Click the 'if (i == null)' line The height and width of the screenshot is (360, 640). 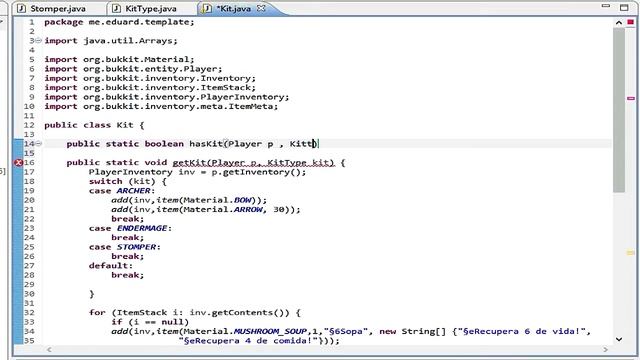pyautogui.click(x=150, y=322)
